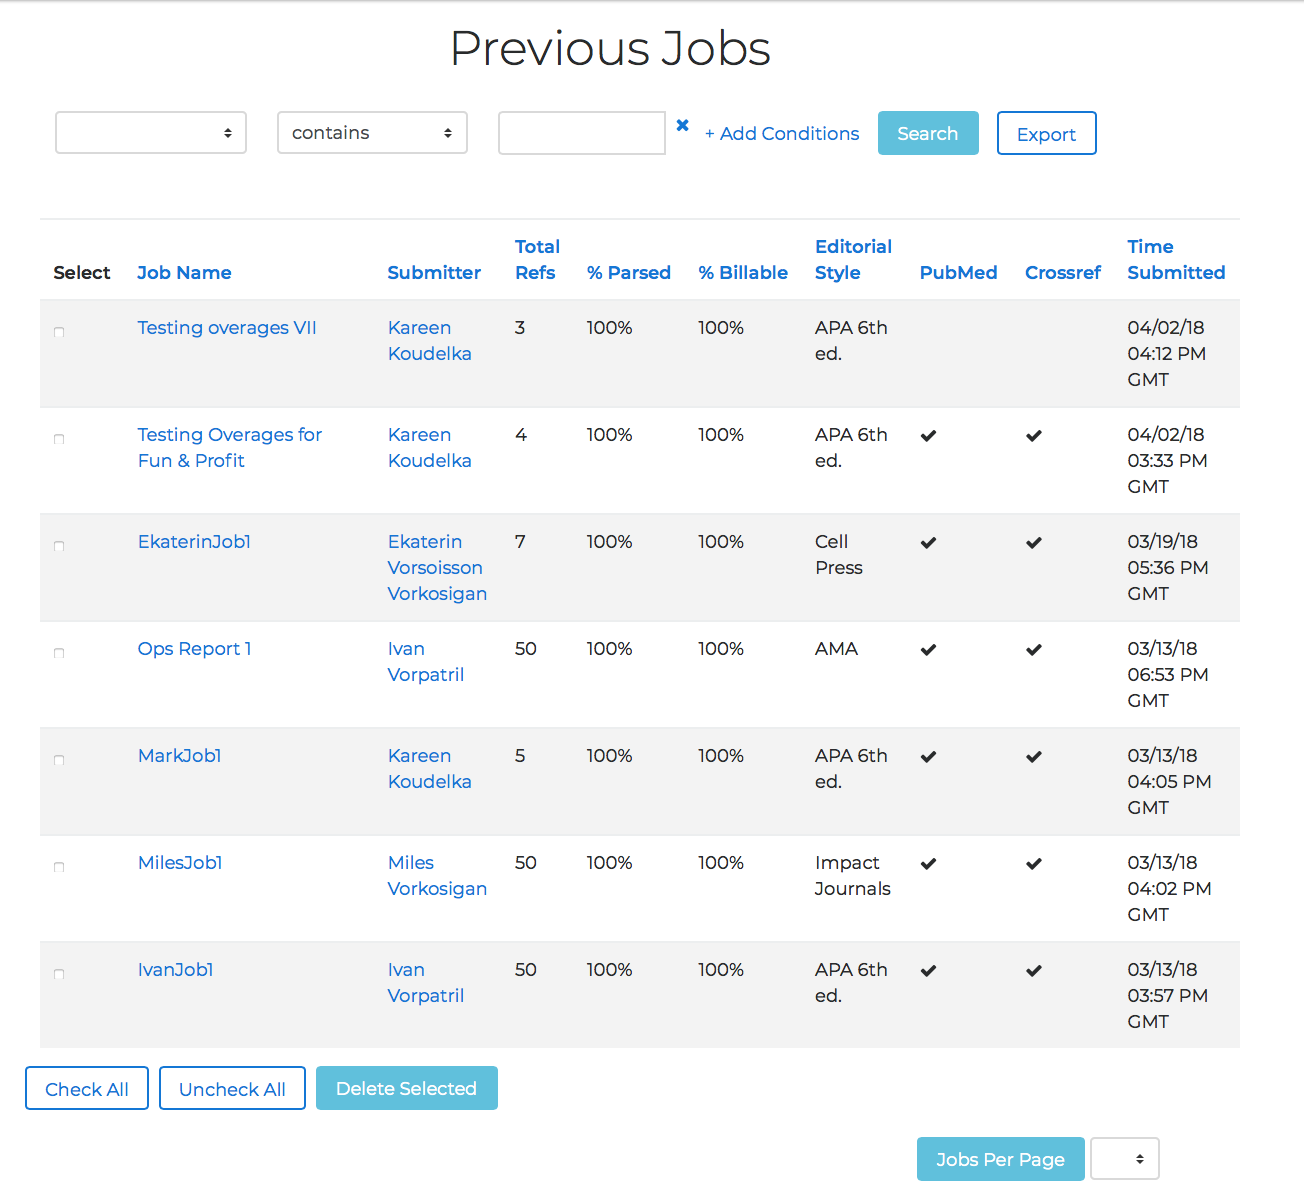
Task: Click Delete Selected button
Action: click(407, 1088)
